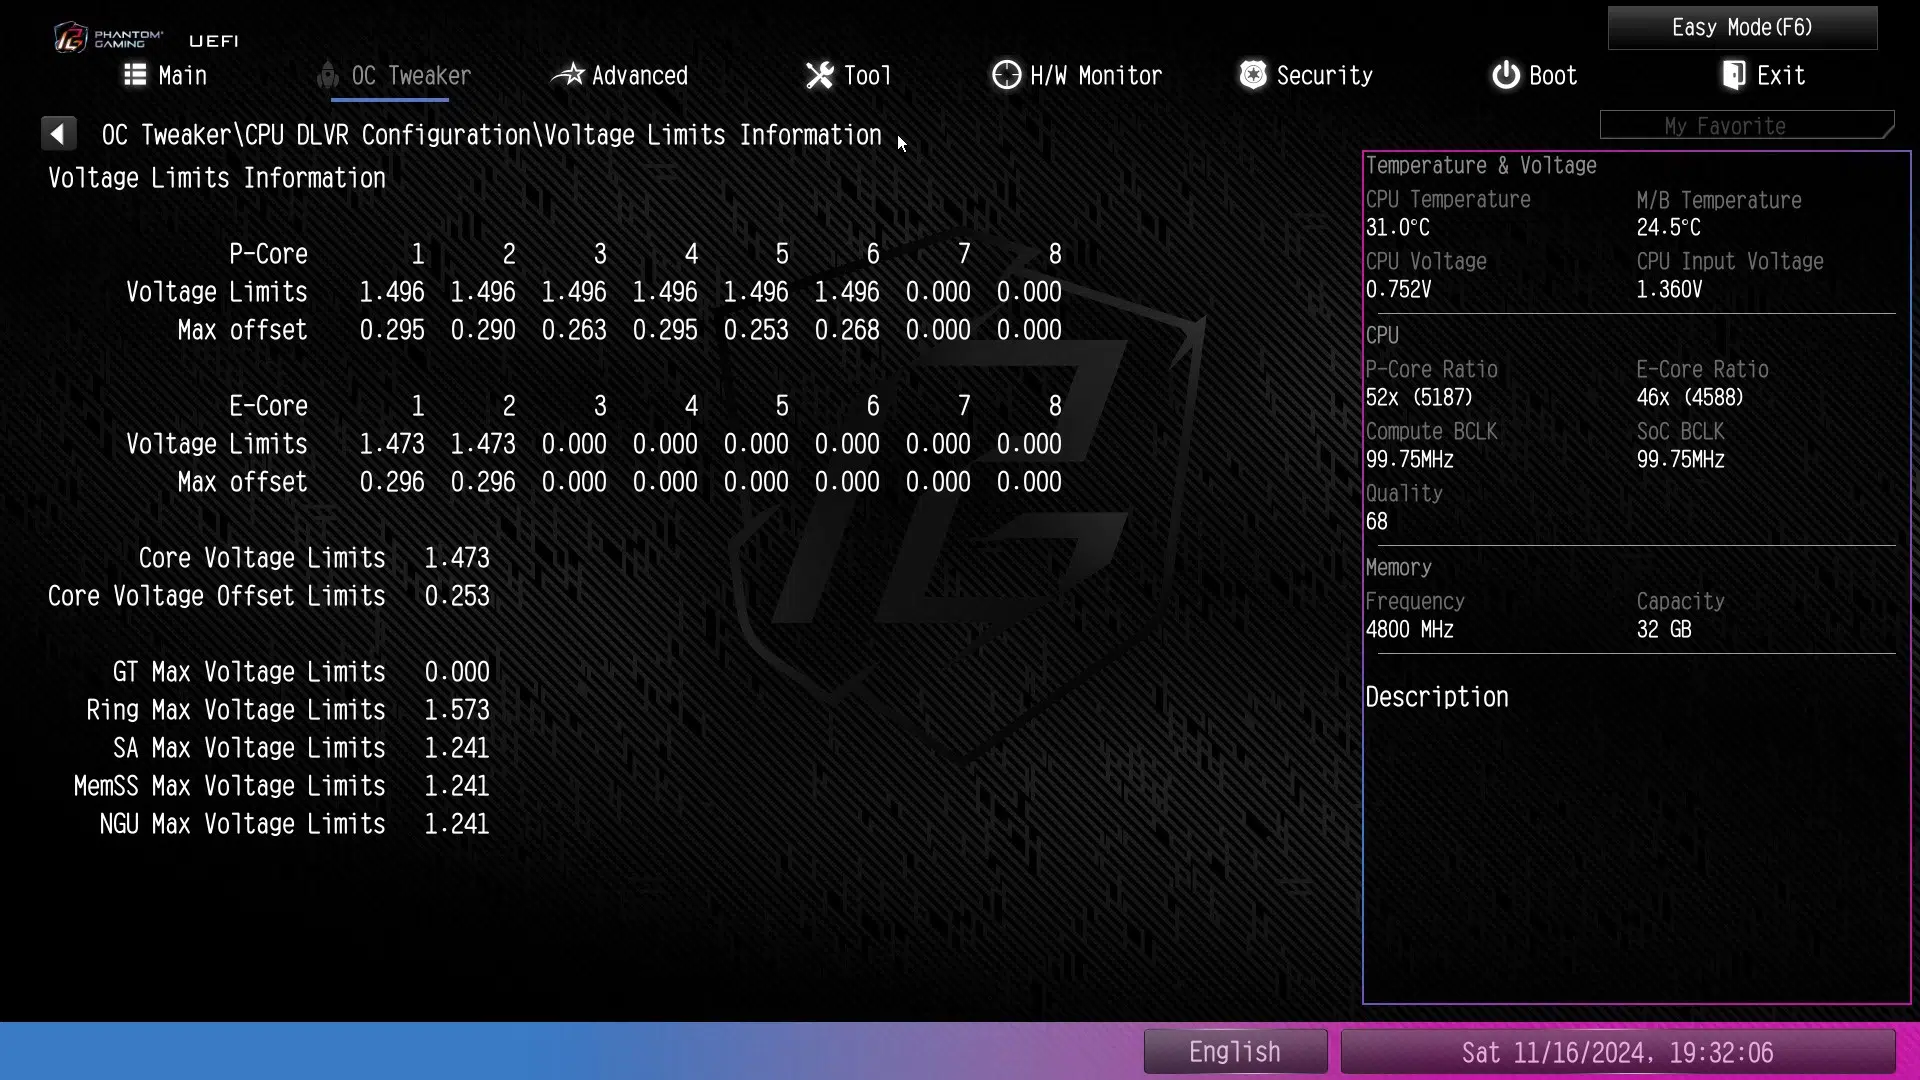
Task: Click the P-Core row header
Action: tap(268, 254)
